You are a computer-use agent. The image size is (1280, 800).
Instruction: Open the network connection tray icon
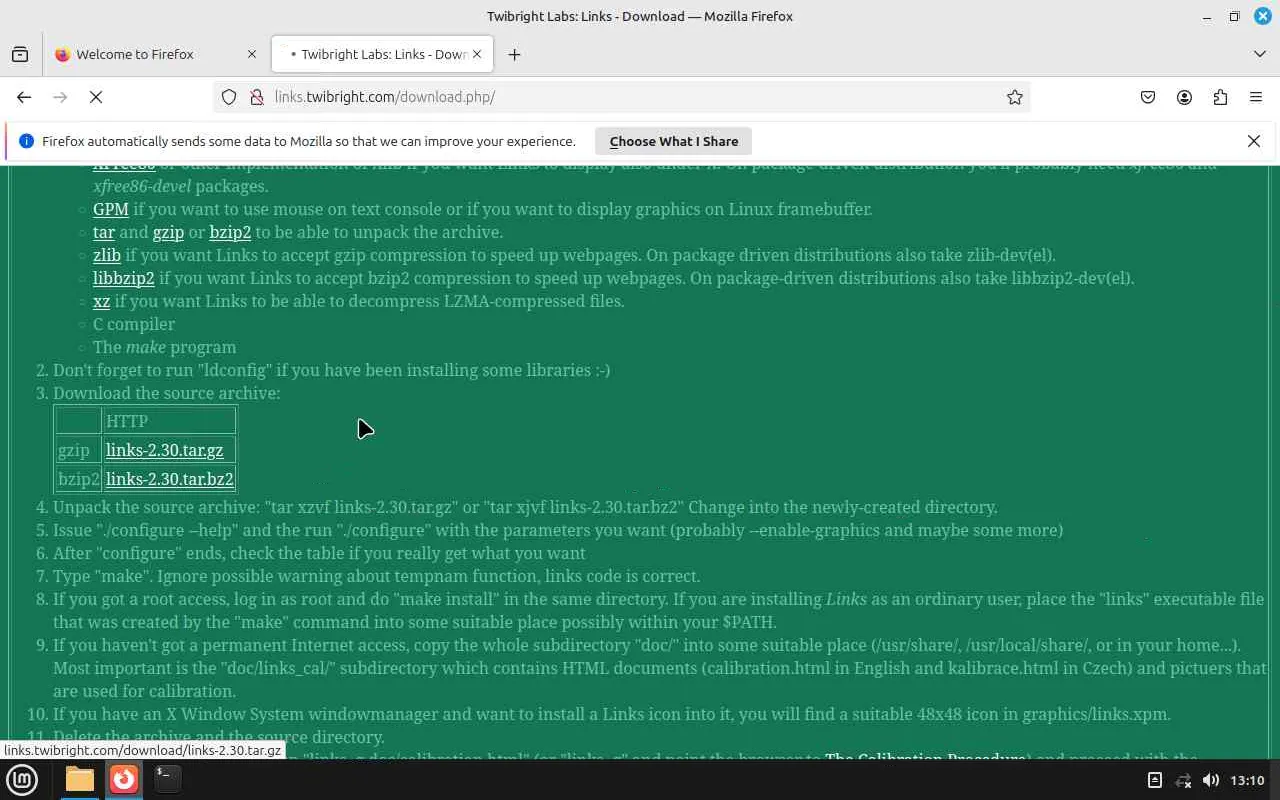1183,780
